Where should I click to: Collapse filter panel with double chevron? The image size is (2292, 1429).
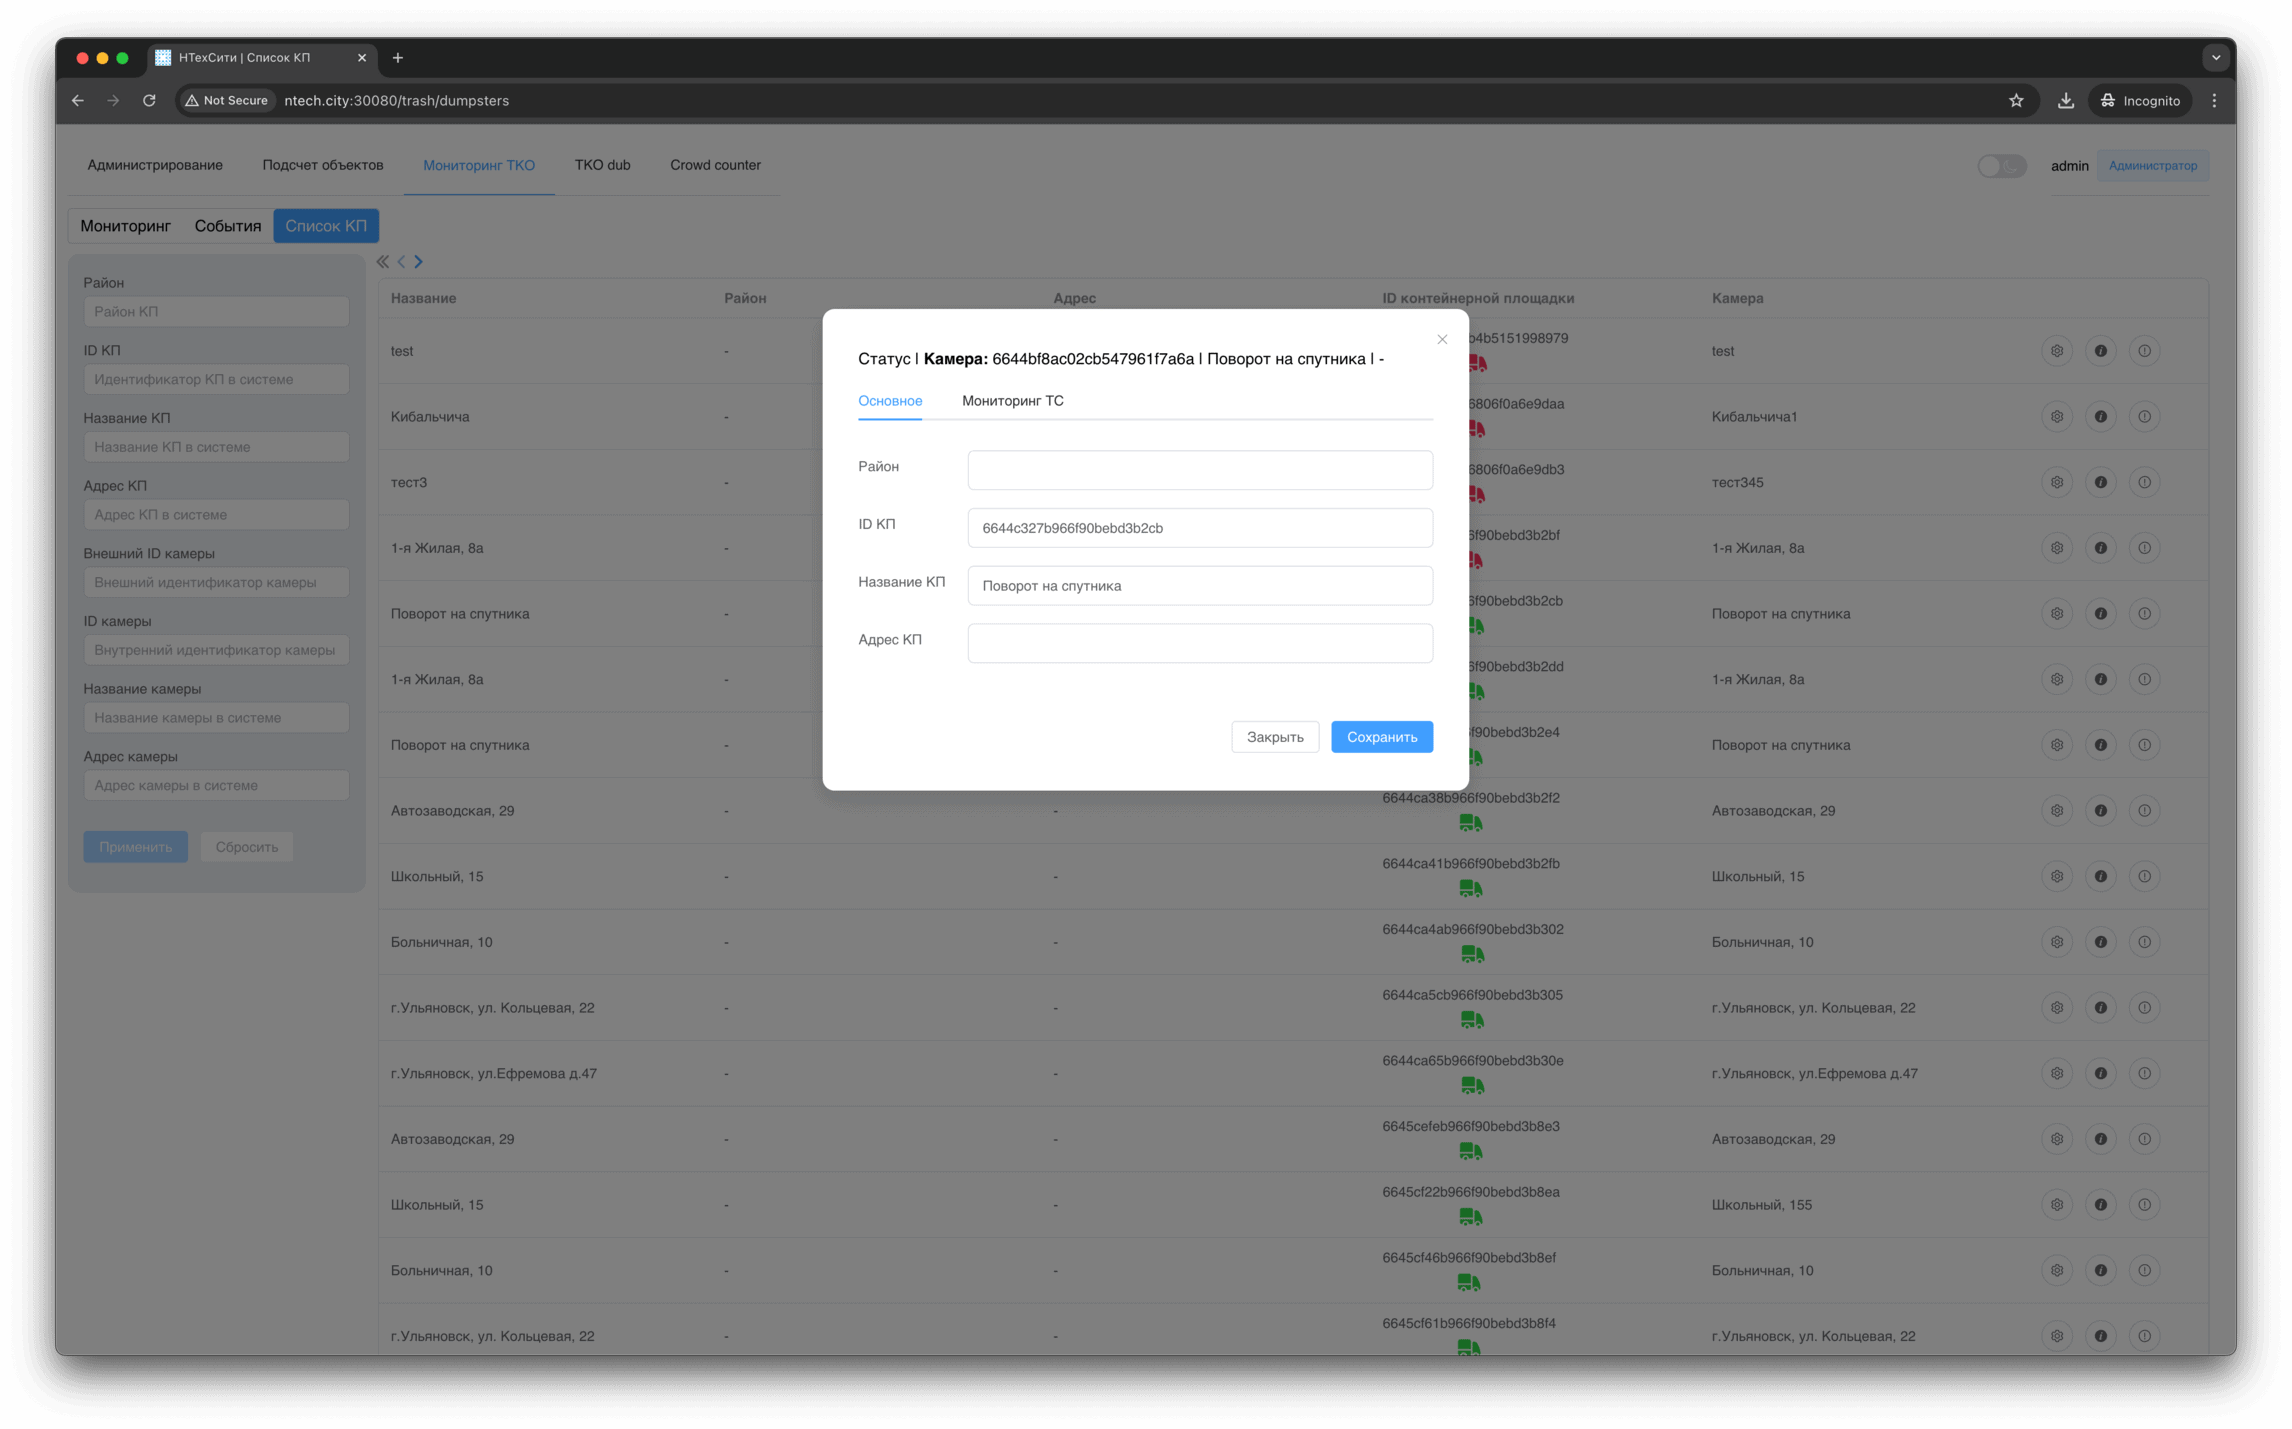click(383, 262)
